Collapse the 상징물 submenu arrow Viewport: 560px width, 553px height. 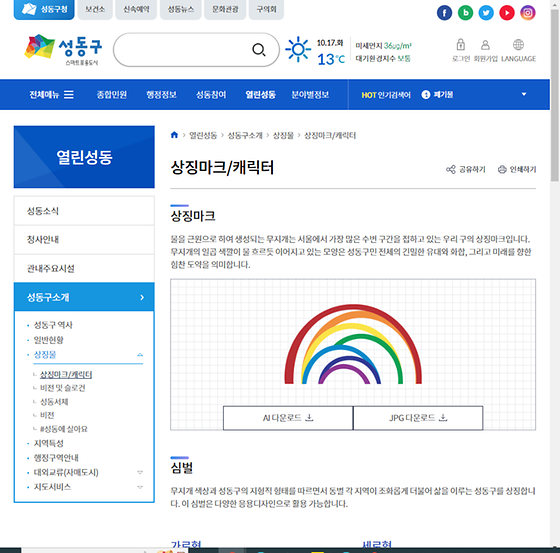tap(140, 355)
